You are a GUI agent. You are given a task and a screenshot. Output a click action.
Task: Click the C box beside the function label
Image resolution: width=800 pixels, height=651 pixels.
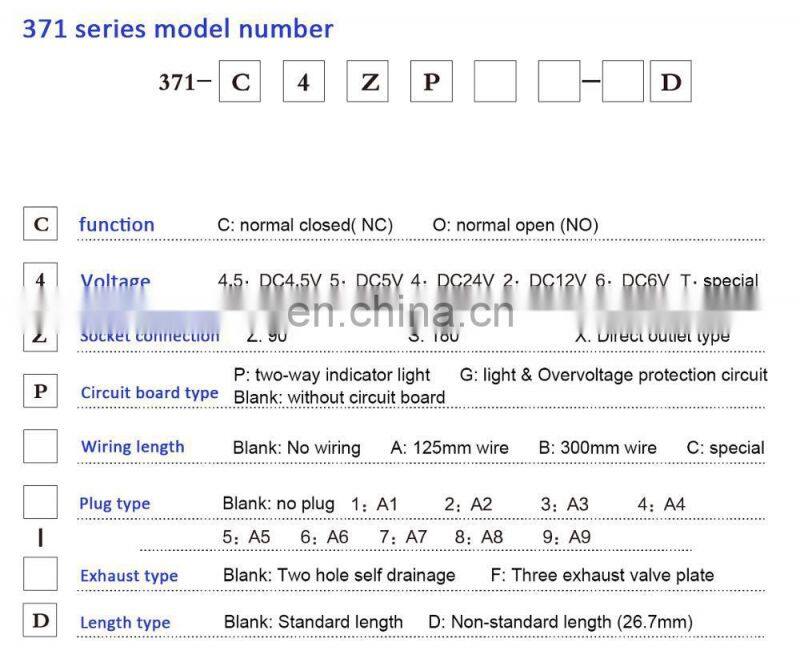pyautogui.click(x=40, y=224)
